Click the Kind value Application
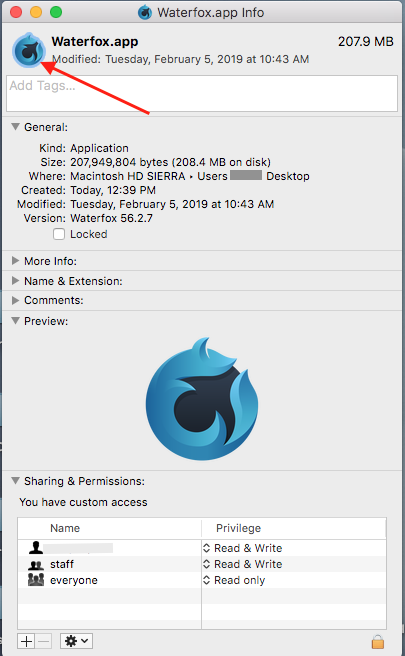Image resolution: width=405 pixels, height=656 pixels. coord(99,148)
